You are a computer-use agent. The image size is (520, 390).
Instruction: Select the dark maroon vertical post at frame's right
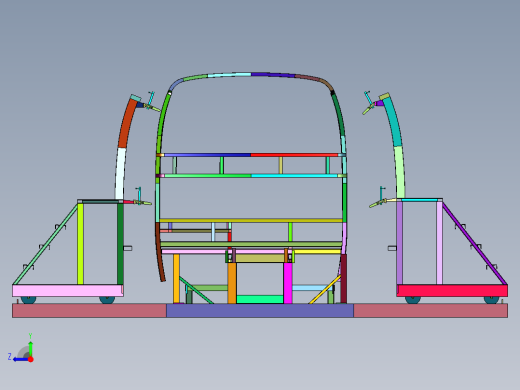344,279
